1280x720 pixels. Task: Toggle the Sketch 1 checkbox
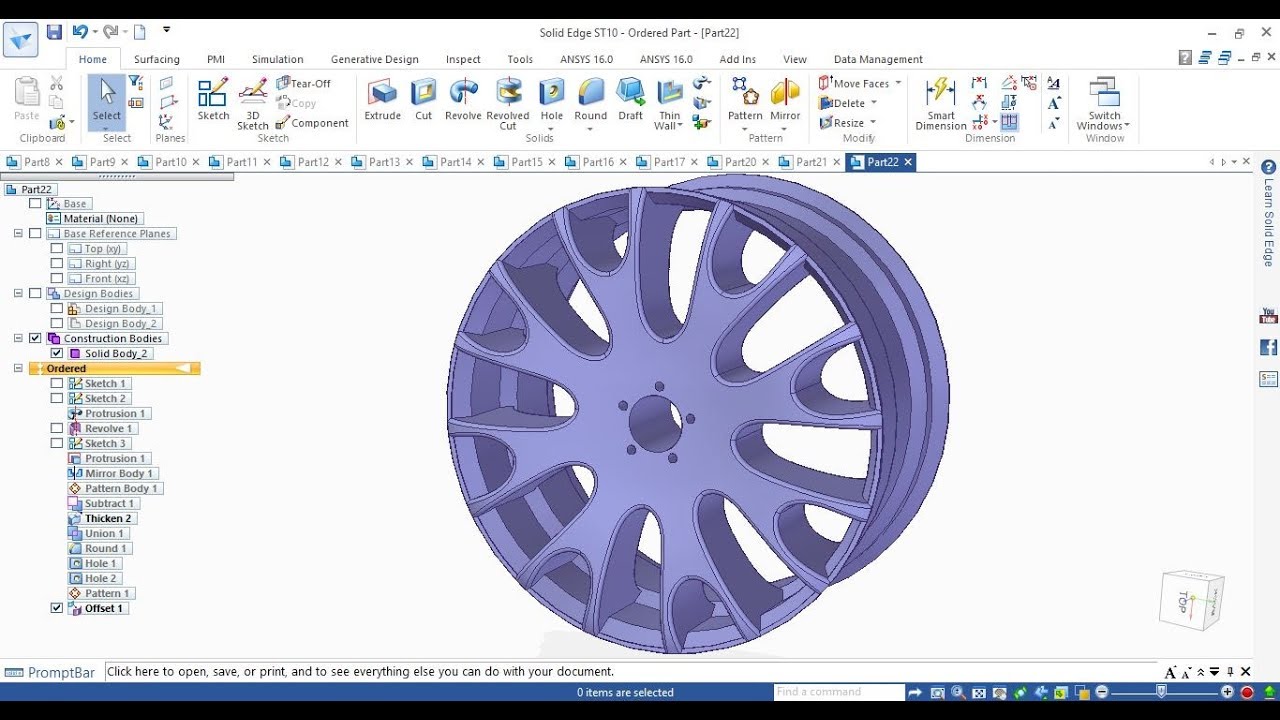(57, 383)
